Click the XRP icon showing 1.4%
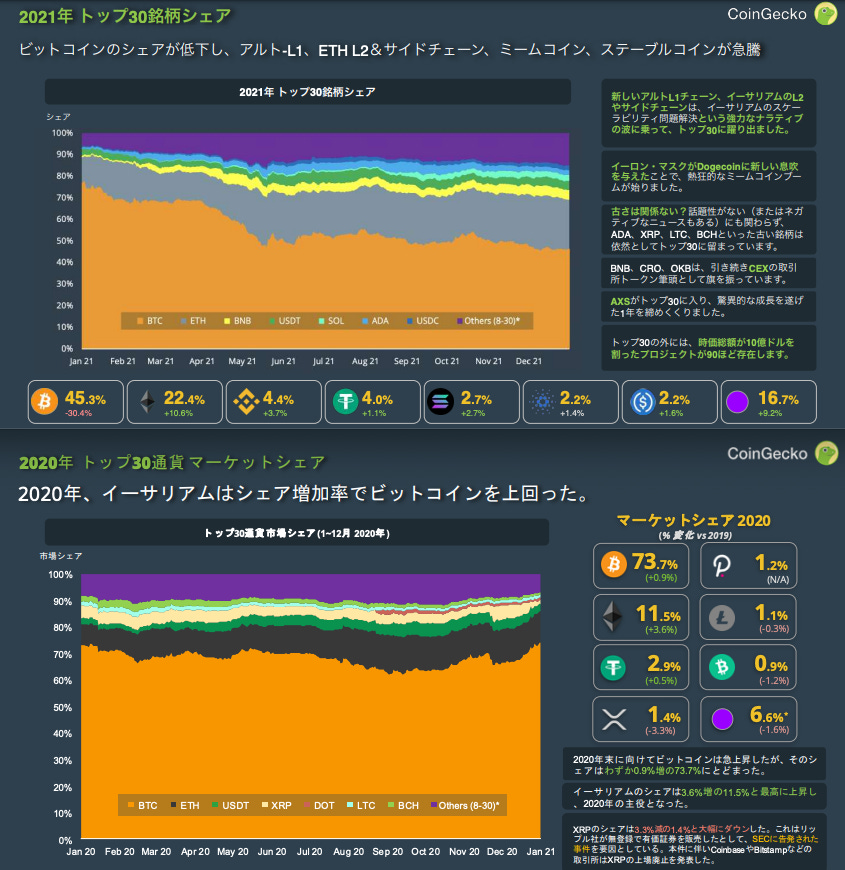The image size is (845, 870). point(614,719)
